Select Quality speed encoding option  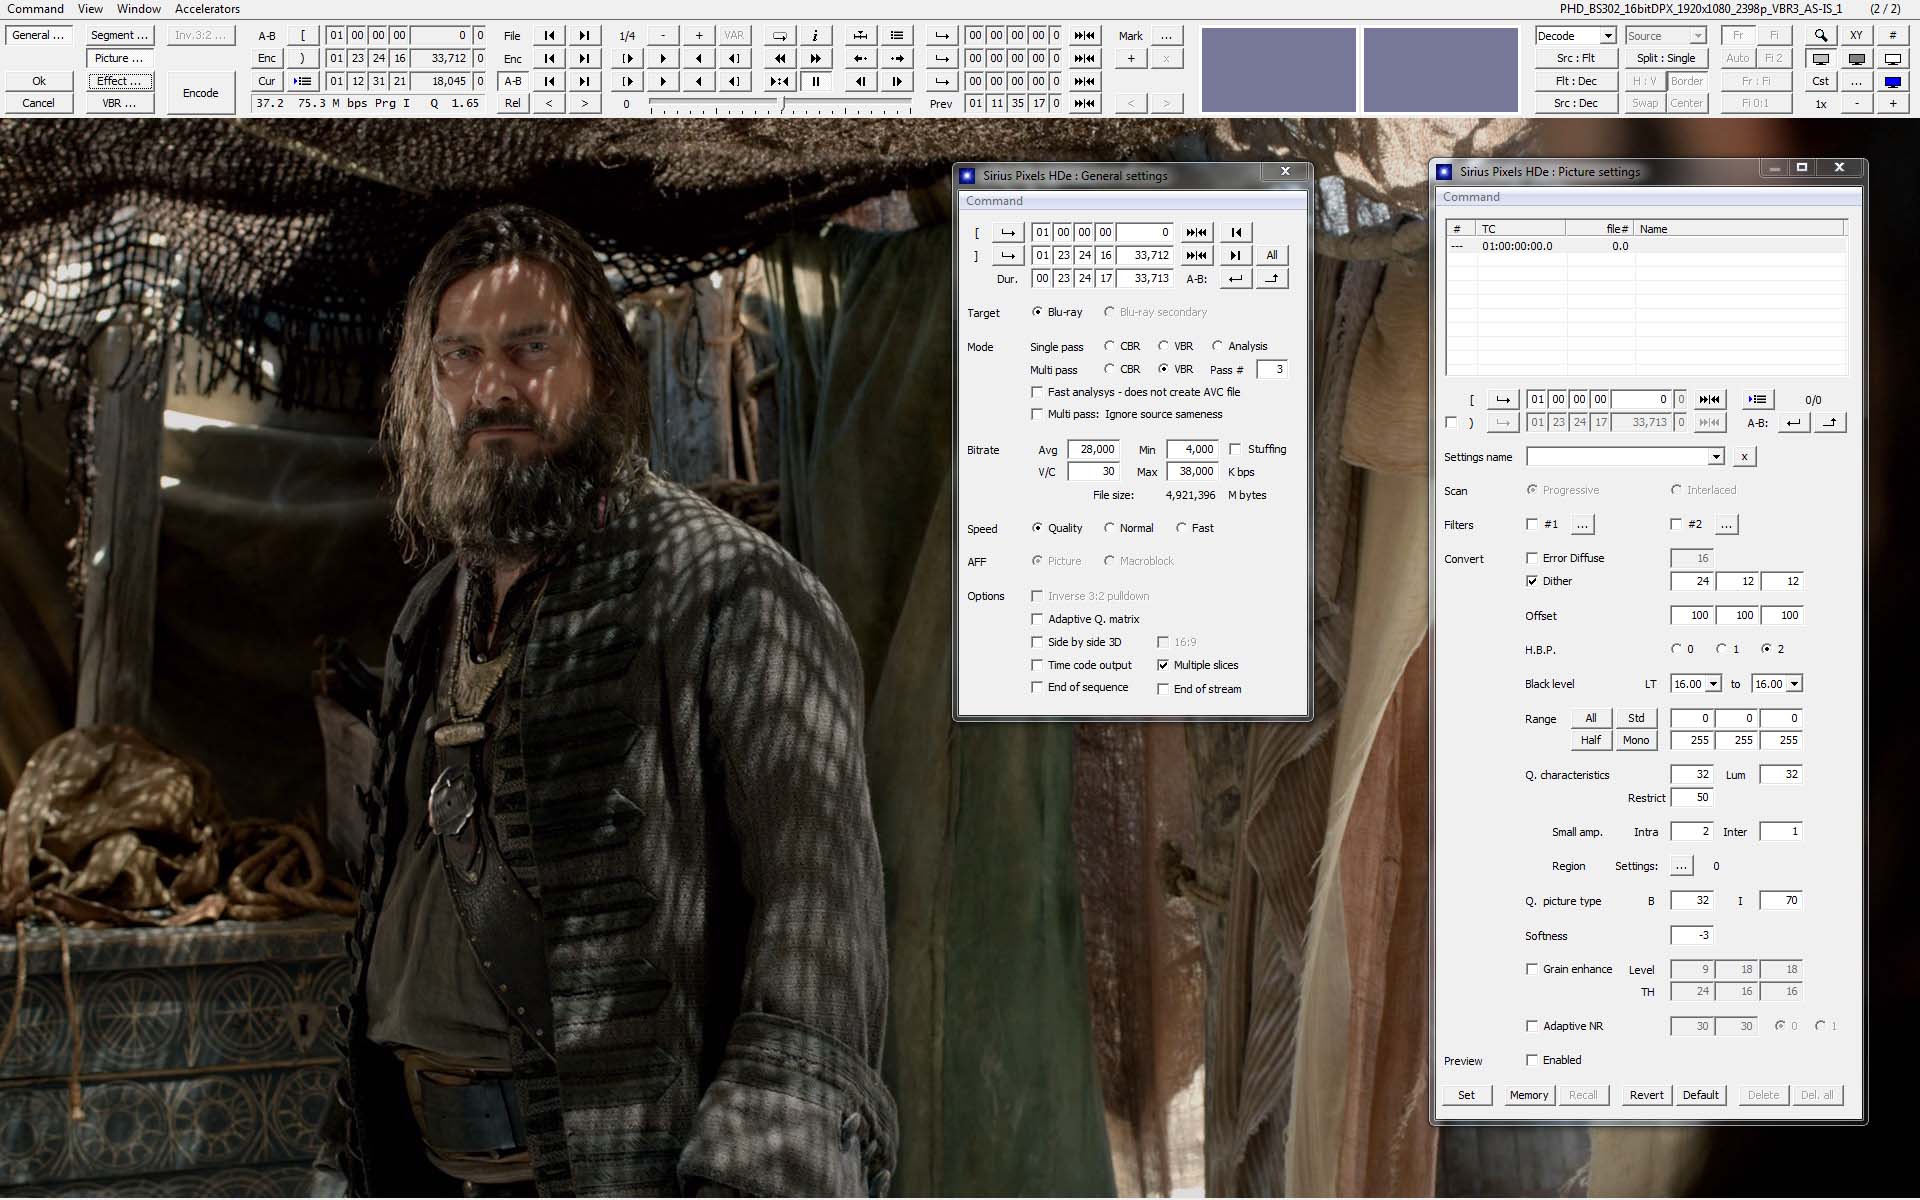coord(1039,527)
